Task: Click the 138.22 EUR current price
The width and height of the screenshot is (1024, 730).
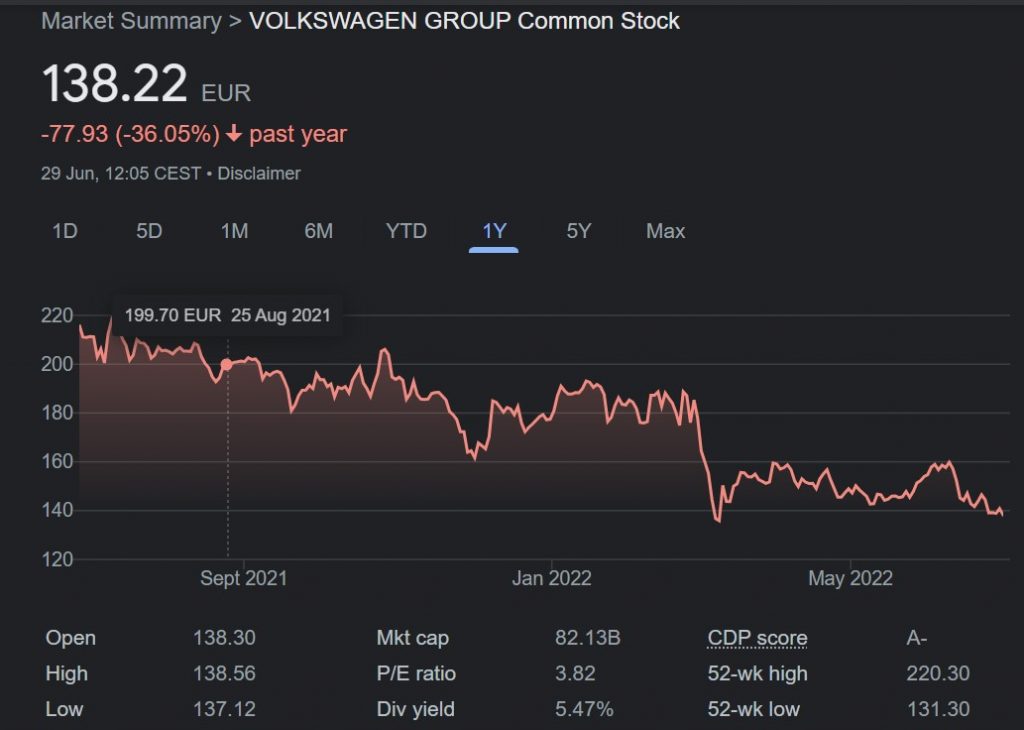Action: coord(115,84)
